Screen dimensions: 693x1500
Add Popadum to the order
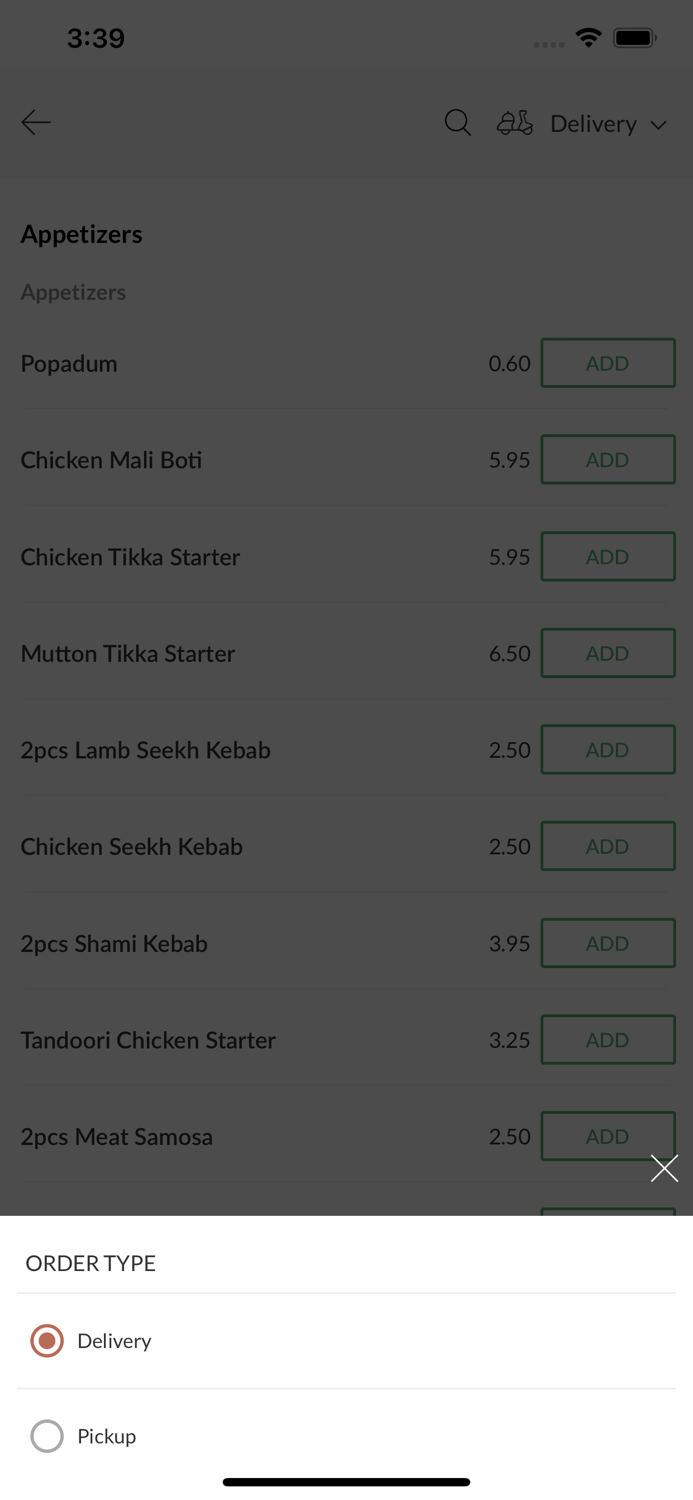[x=608, y=362]
